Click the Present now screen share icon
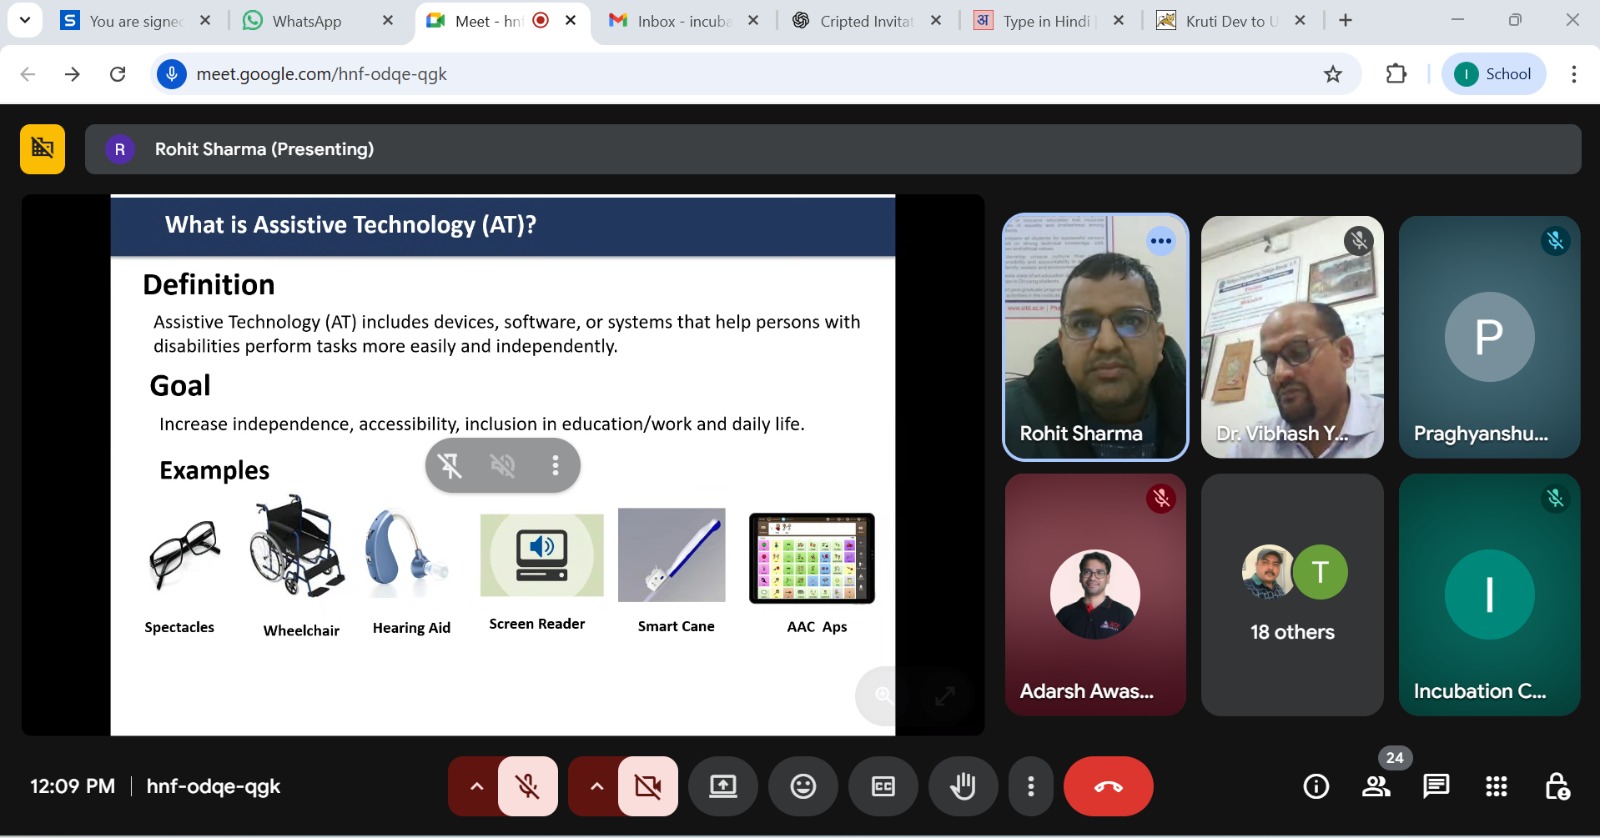The width and height of the screenshot is (1600, 838). pos(723,787)
